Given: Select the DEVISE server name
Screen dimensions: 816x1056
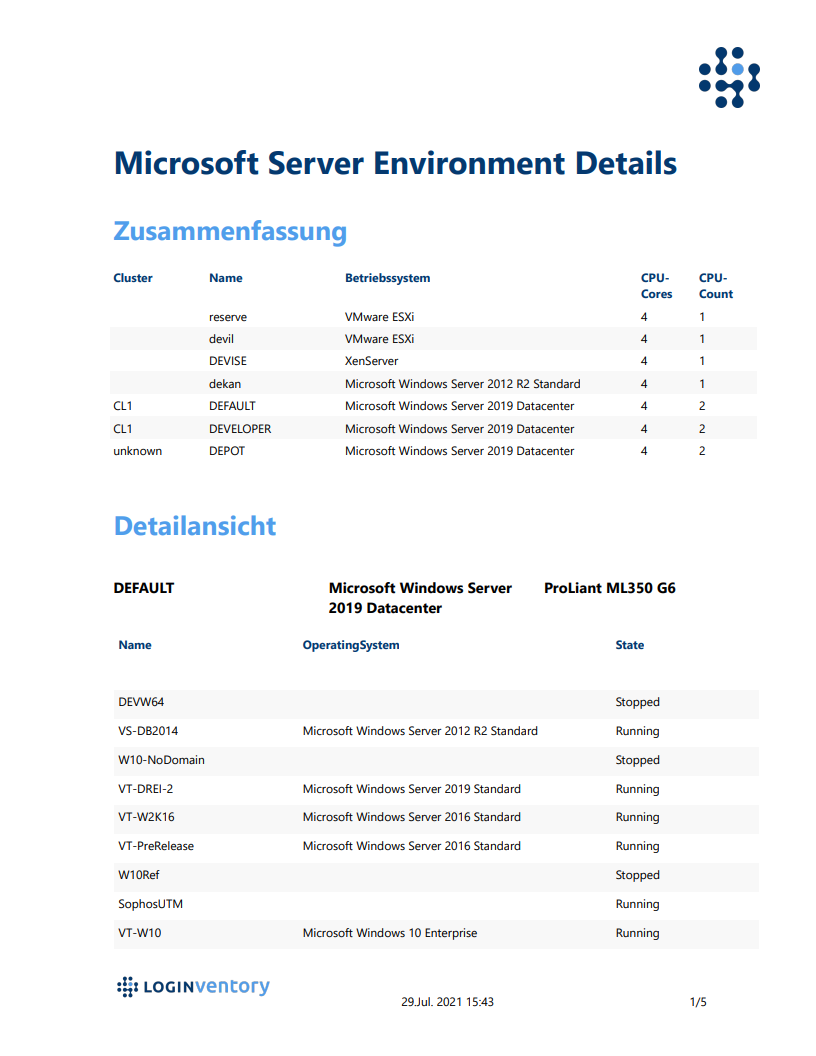Looking at the screenshot, I should (228, 361).
